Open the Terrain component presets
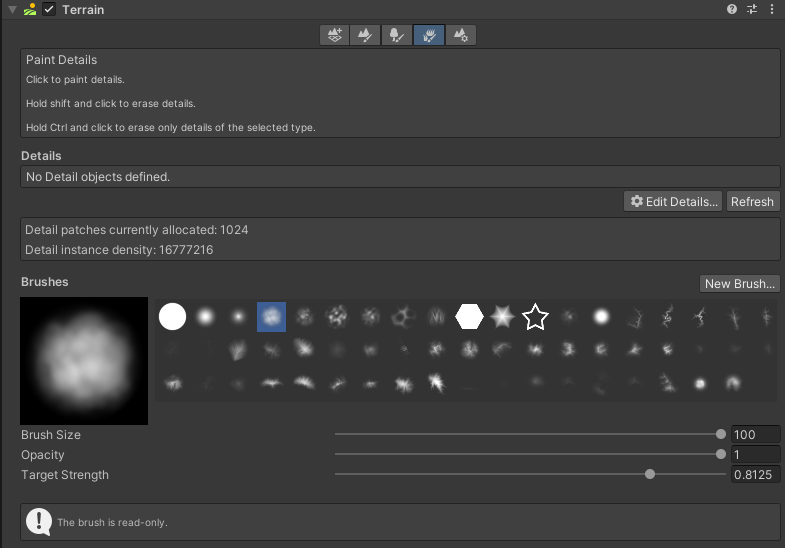Screen dimensions: 785x548 pyautogui.click(x=752, y=9)
